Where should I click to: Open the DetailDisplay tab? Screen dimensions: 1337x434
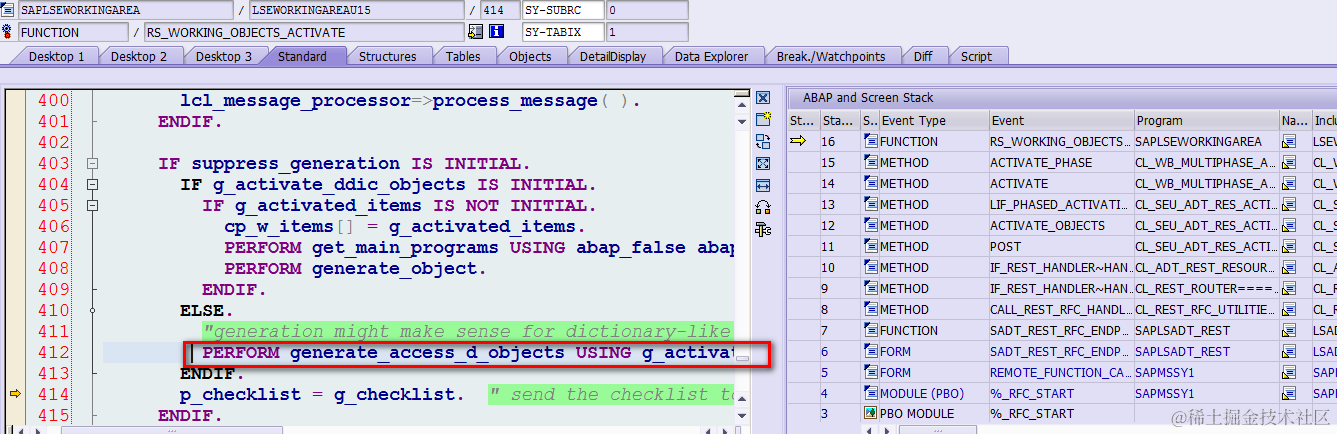click(x=613, y=56)
